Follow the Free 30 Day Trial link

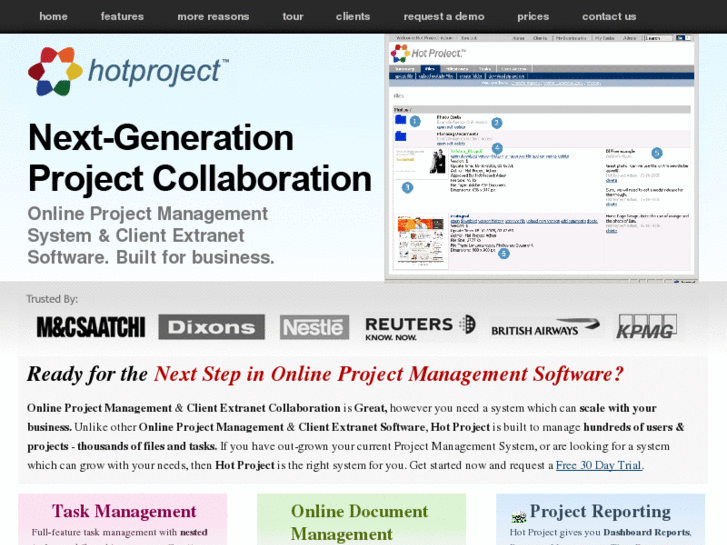click(x=599, y=465)
